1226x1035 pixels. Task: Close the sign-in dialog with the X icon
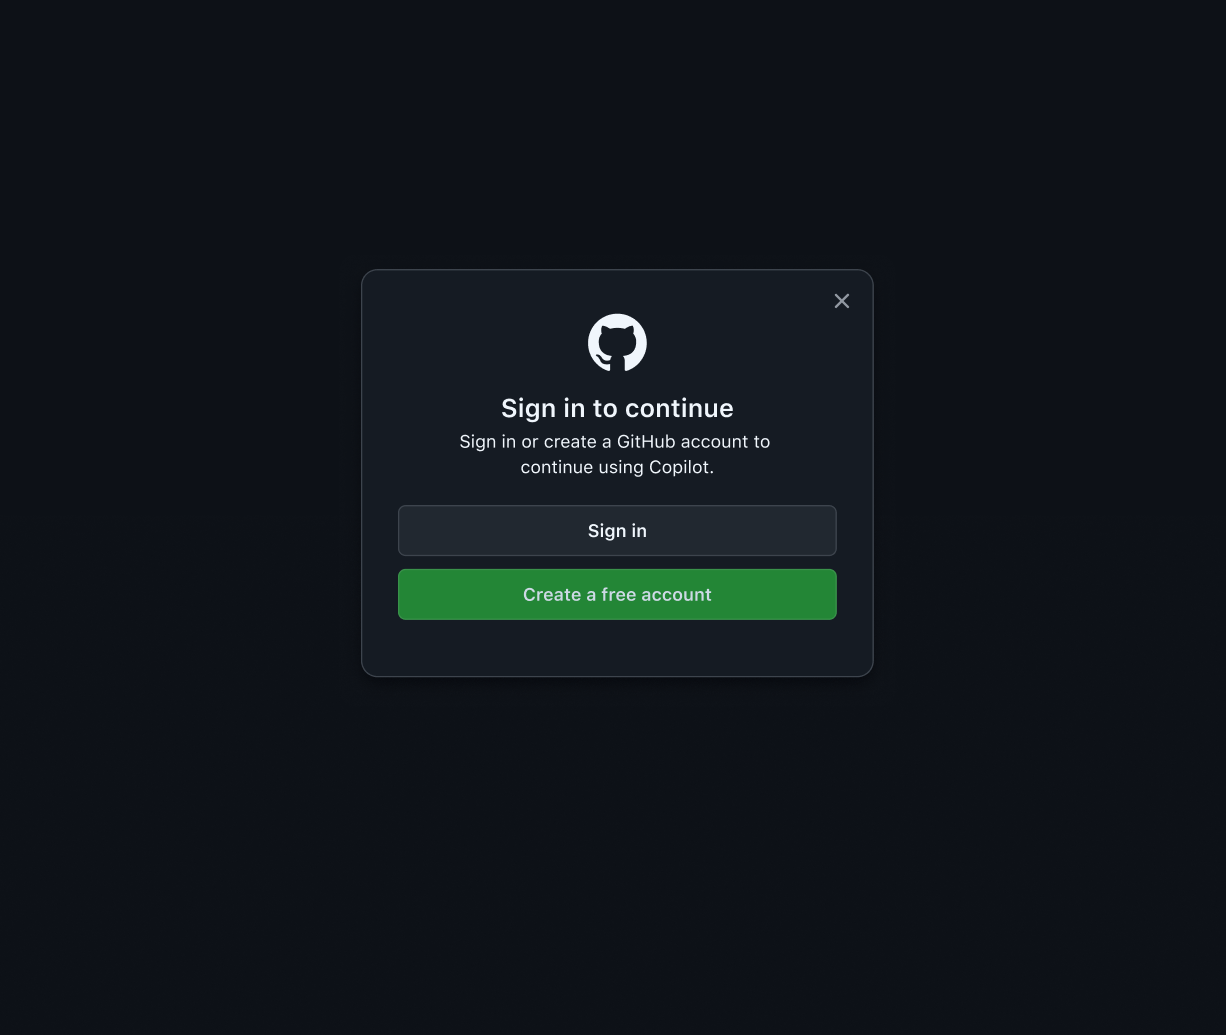click(842, 301)
